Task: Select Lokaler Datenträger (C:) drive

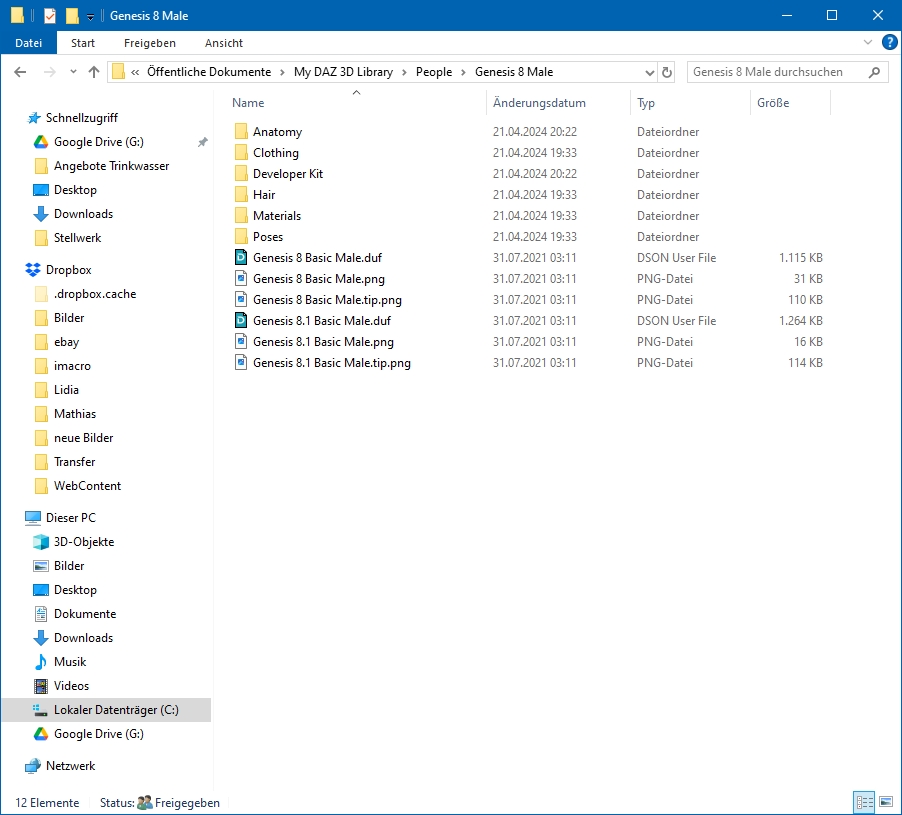Action: pyautogui.click(x=106, y=710)
